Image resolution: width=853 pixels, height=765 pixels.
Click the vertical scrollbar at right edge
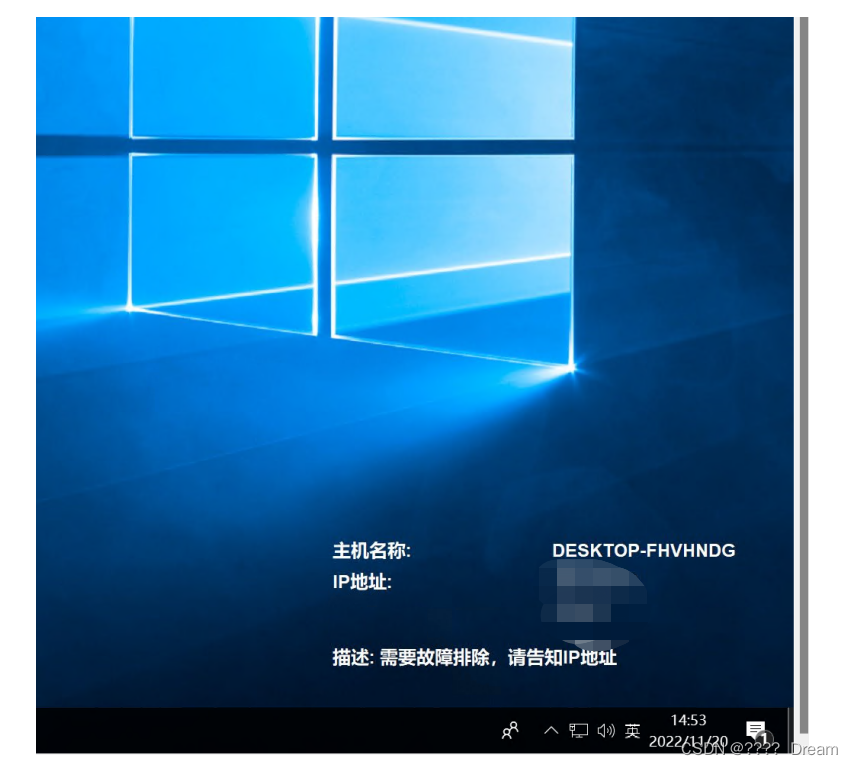pyautogui.click(x=803, y=375)
